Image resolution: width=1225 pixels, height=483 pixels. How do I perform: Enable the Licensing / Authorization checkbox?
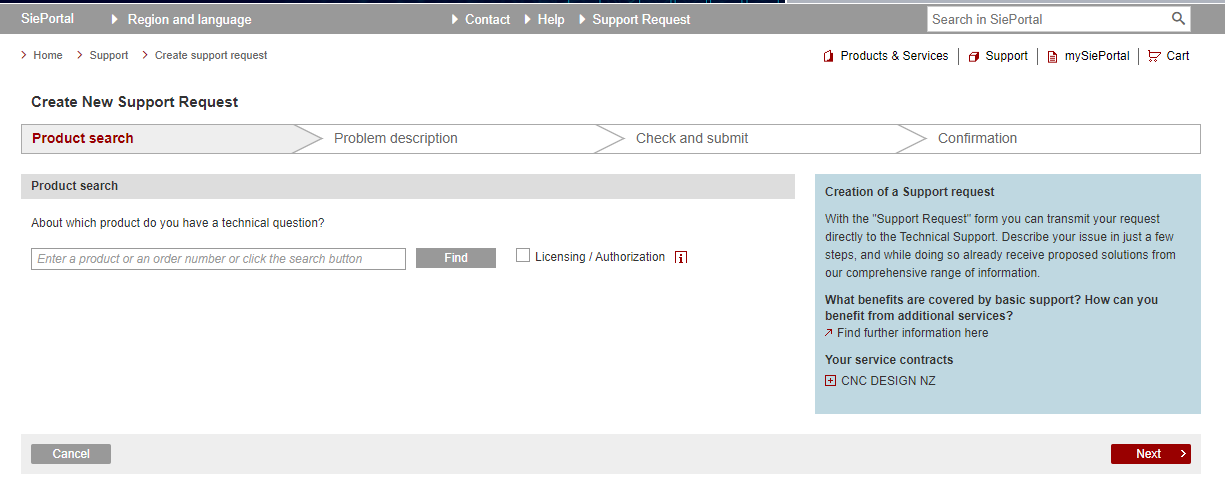(523, 256)
